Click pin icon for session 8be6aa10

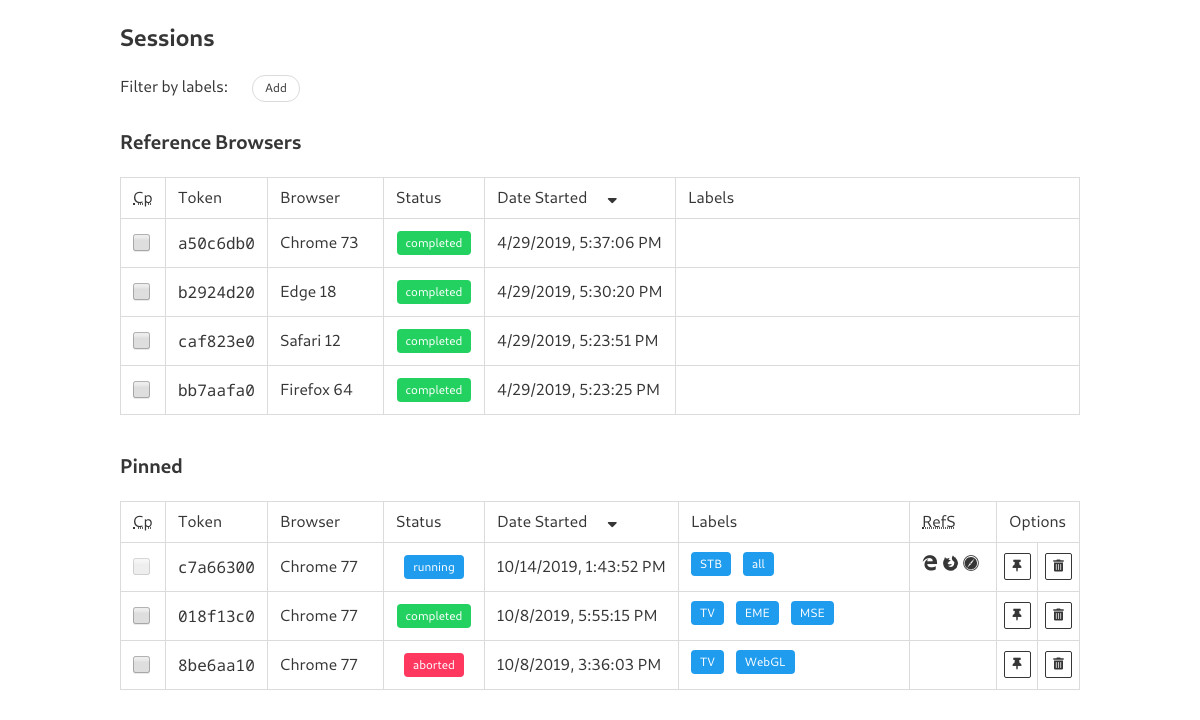point(1017,665)
